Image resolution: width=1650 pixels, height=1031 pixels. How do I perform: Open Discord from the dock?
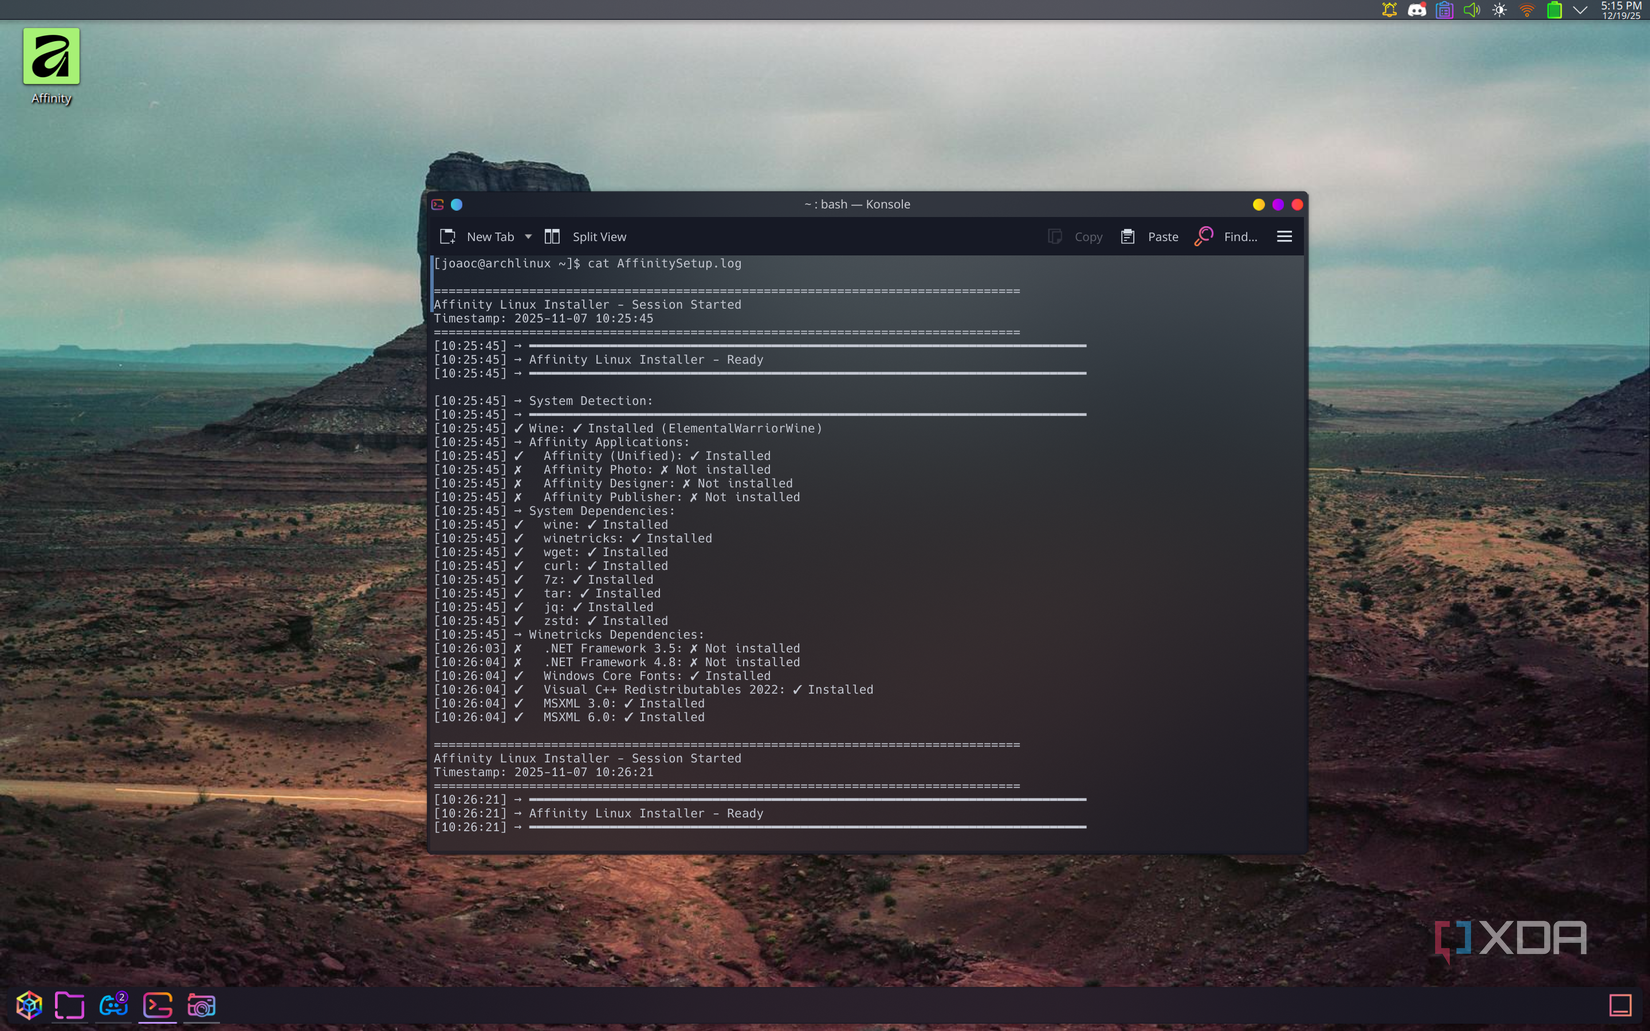click(113, 1005)
